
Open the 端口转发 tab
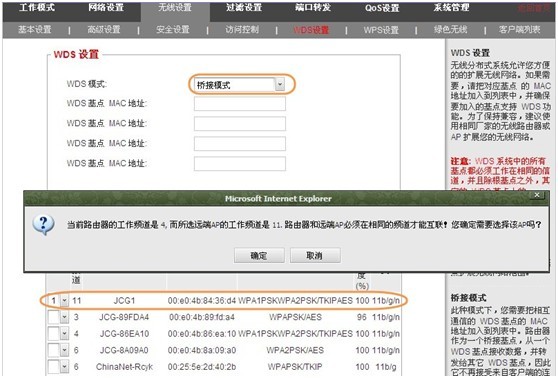click(x=313, y=7)
